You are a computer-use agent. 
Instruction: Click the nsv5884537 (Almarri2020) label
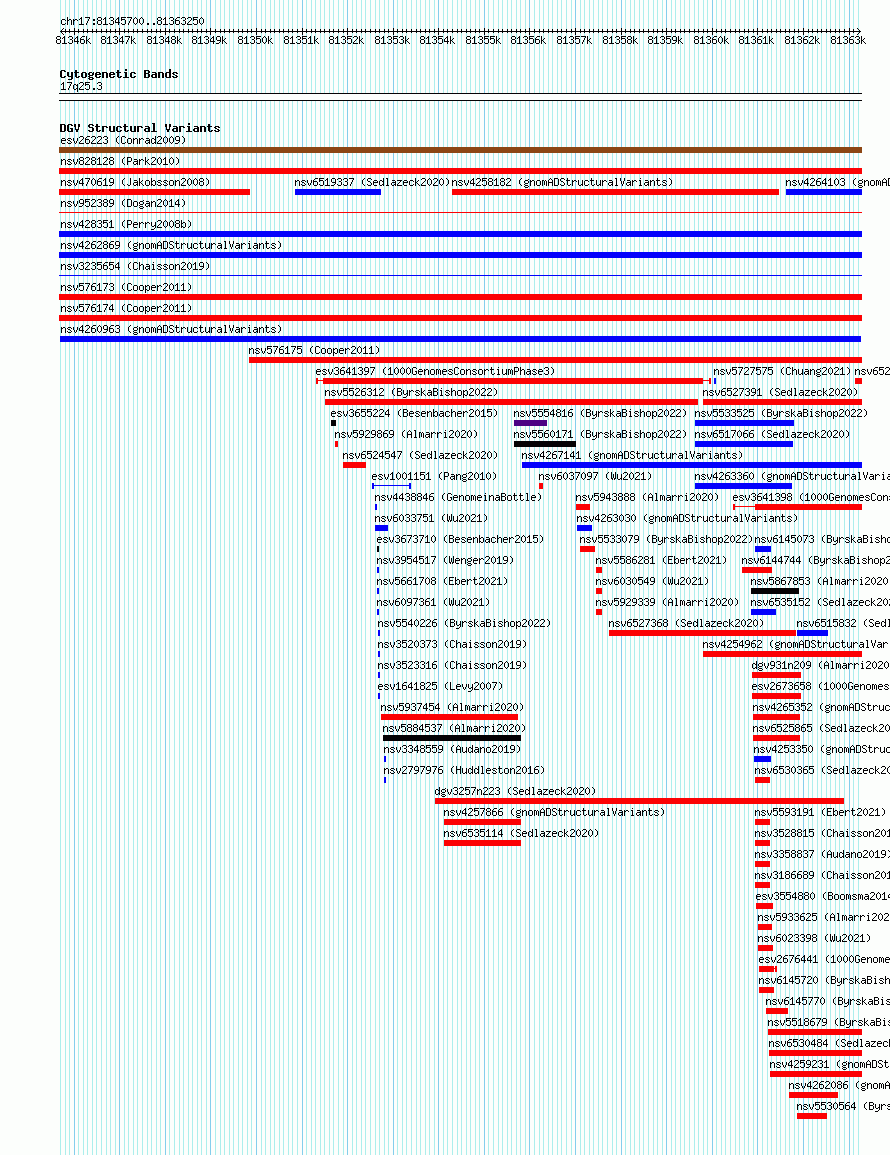(x=455, y=729)
